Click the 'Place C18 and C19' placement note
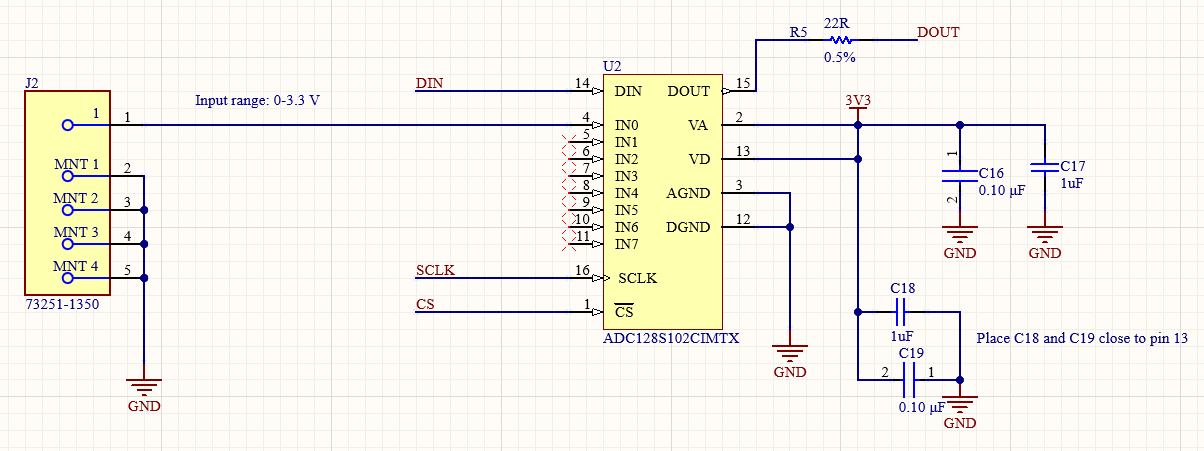Viewport: 1204px width, 451px height. pyautogui.click(x=1080, y=339)
